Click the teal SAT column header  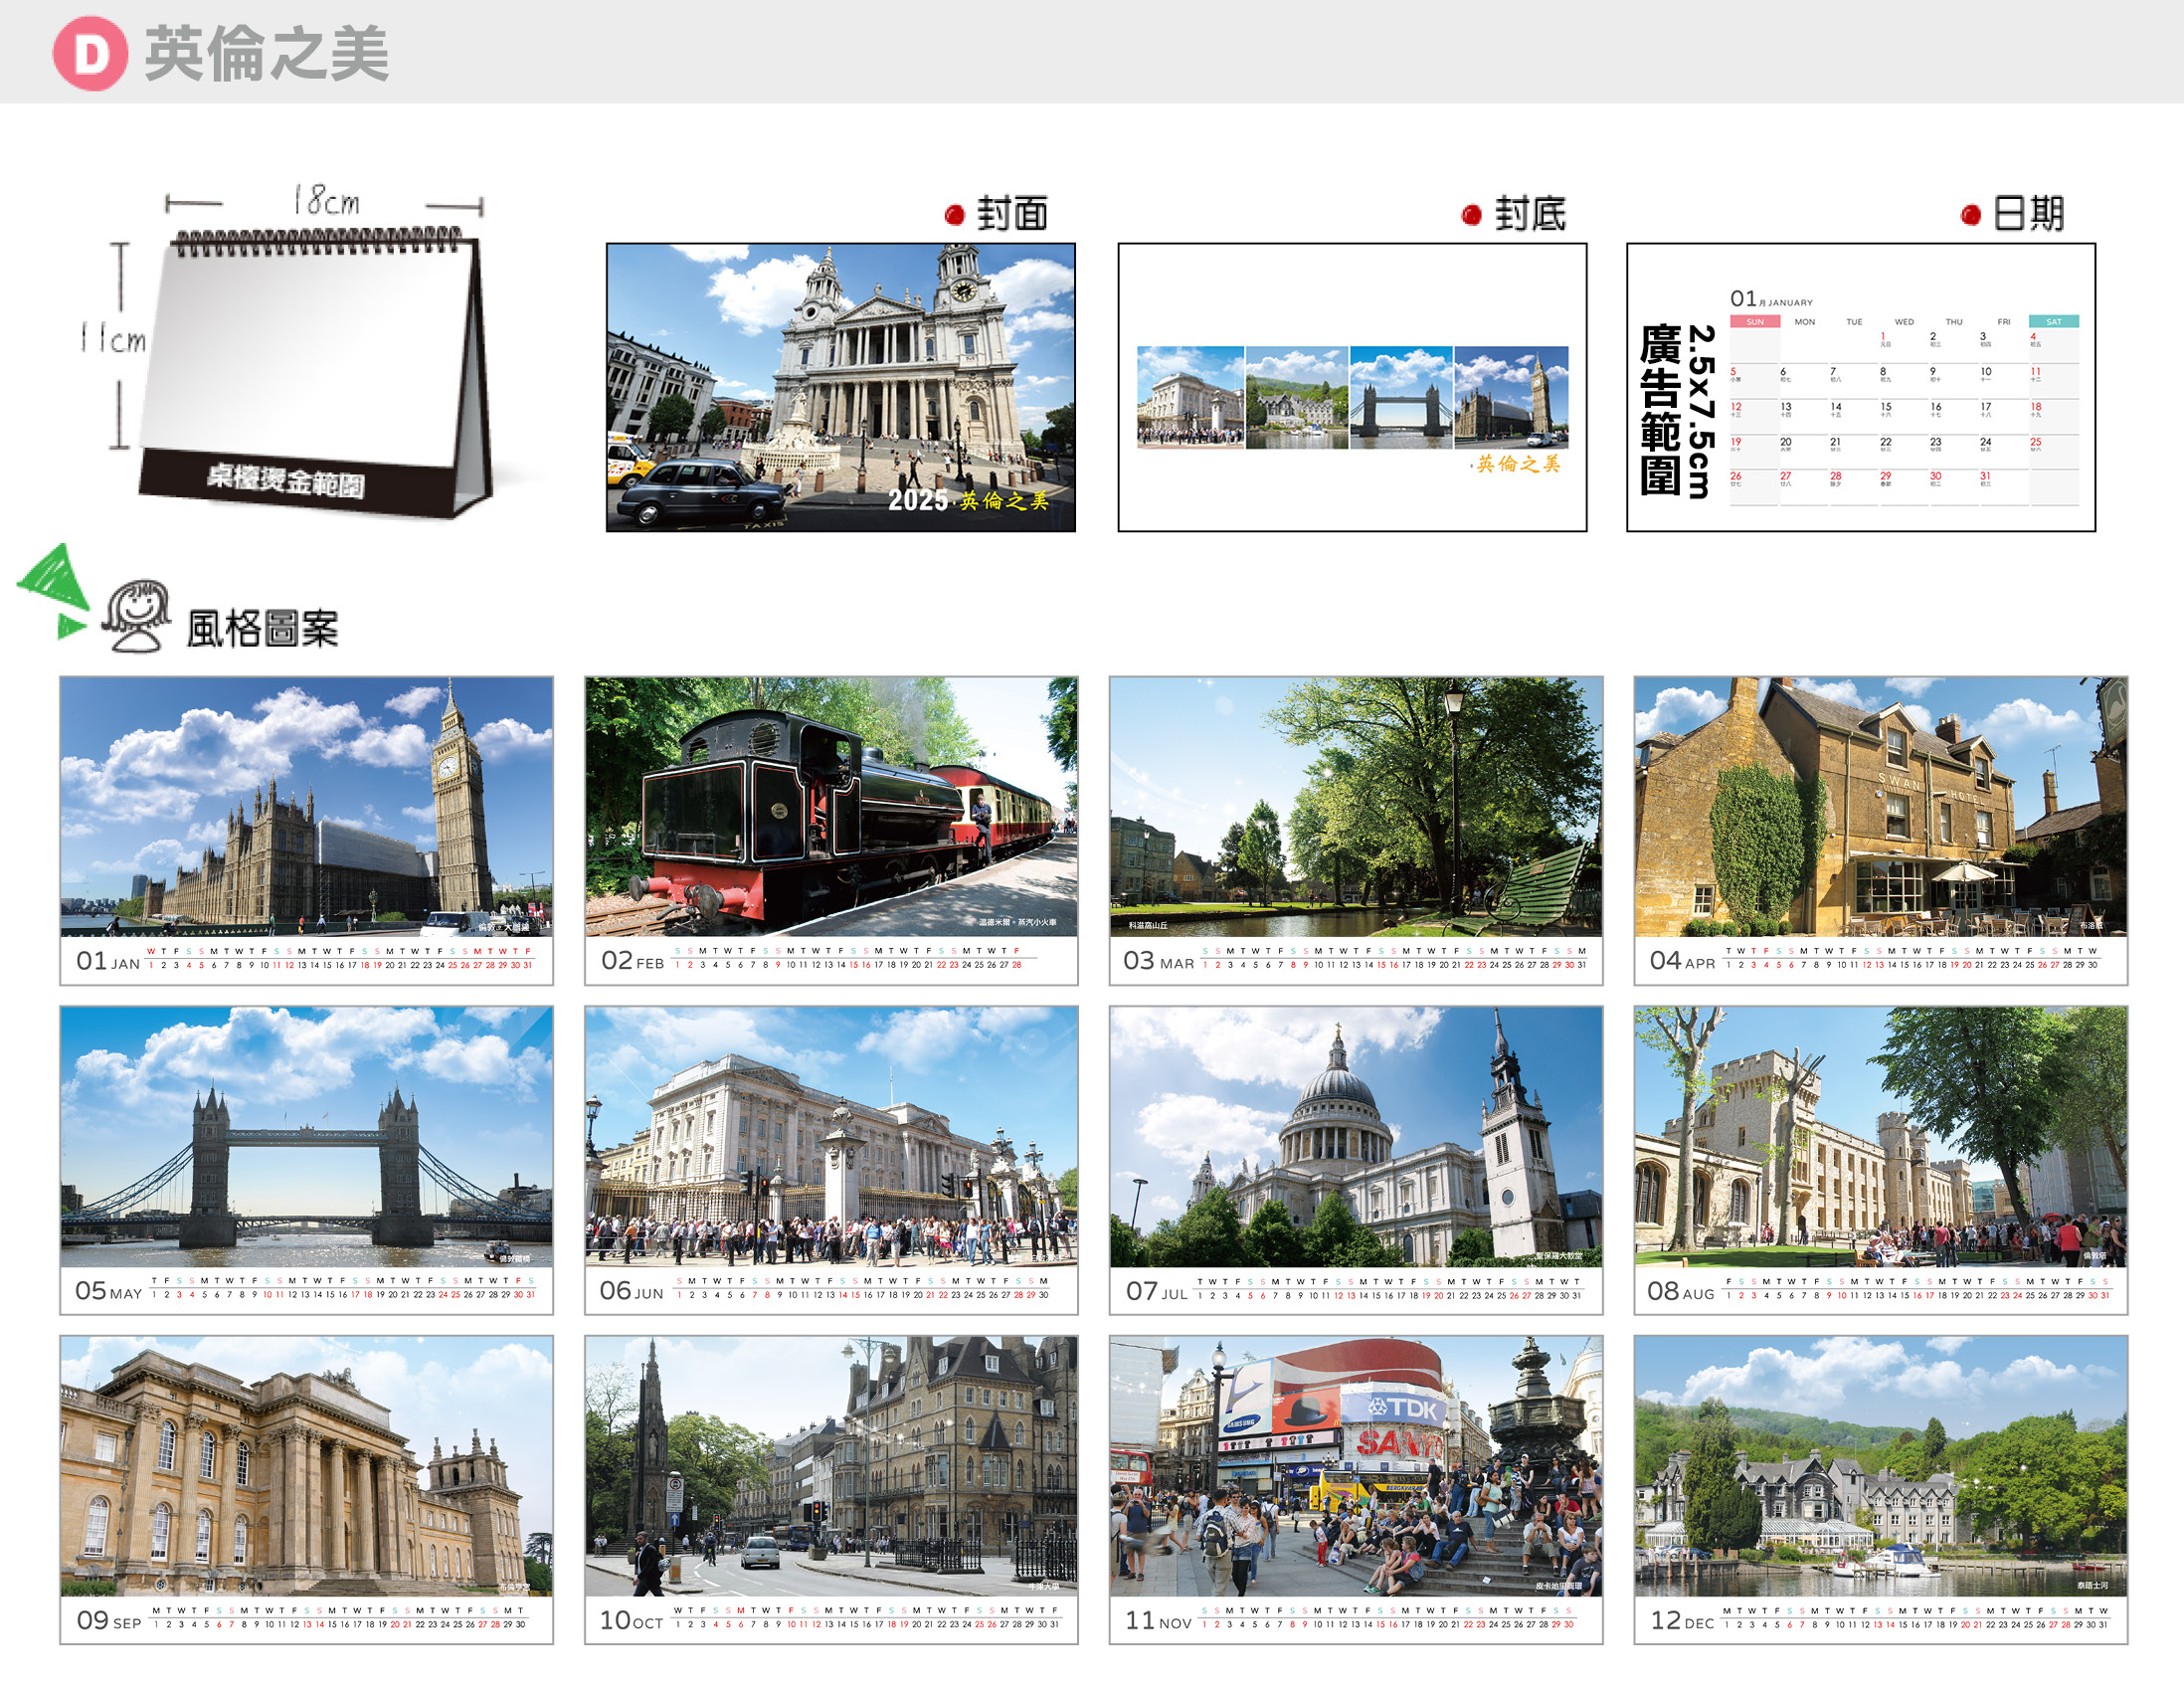tap(2053, 321)
